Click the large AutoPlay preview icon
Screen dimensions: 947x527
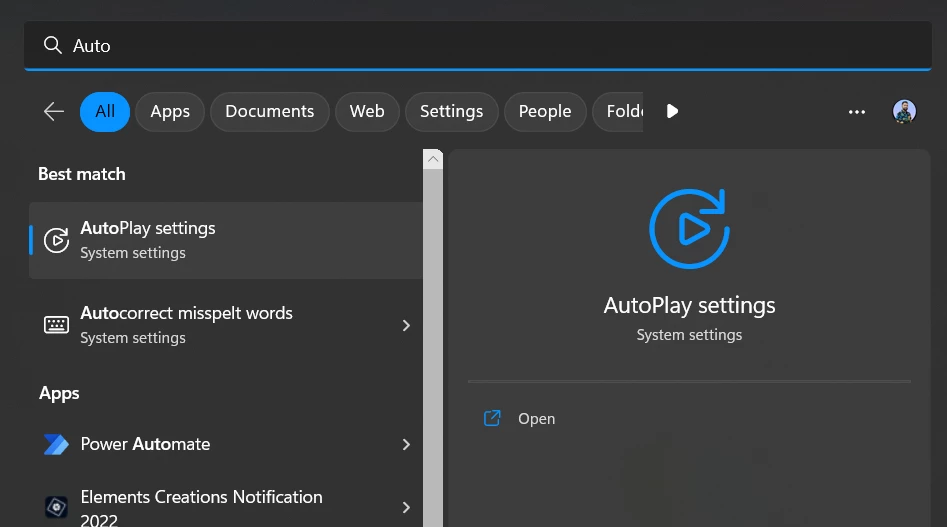[x=690, y=229]
